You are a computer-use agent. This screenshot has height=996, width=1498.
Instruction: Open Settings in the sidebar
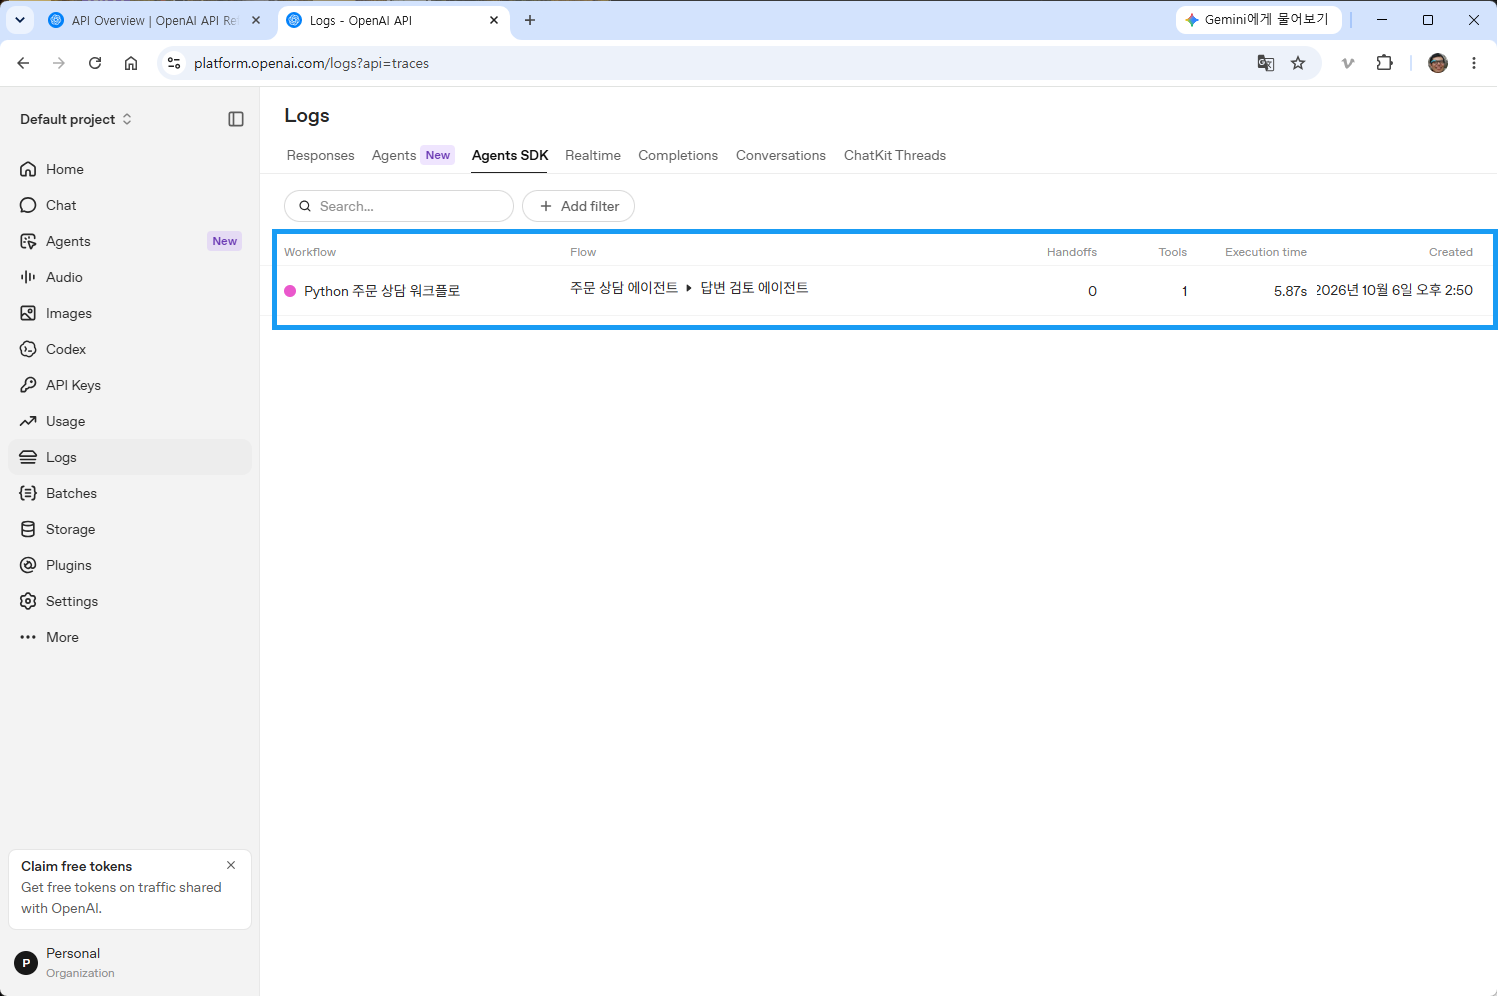(130, 601)
